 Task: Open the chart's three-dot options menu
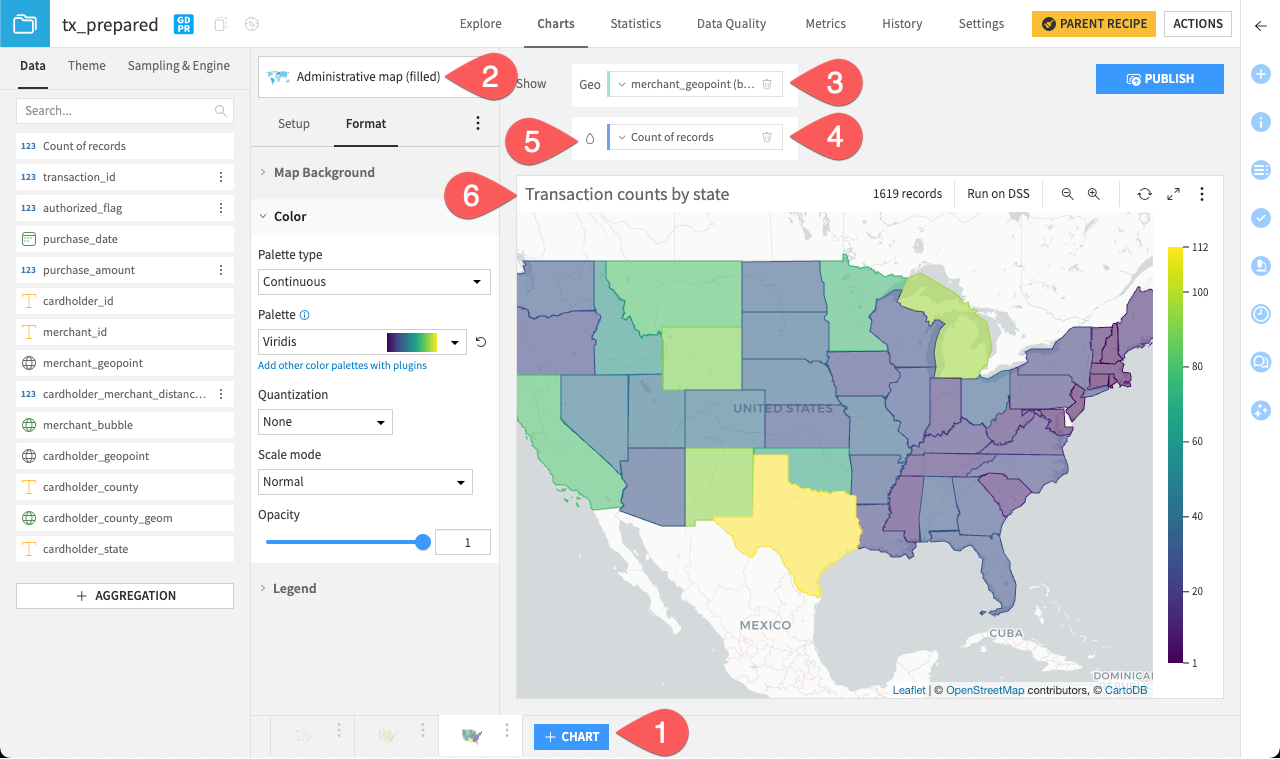1202,193
